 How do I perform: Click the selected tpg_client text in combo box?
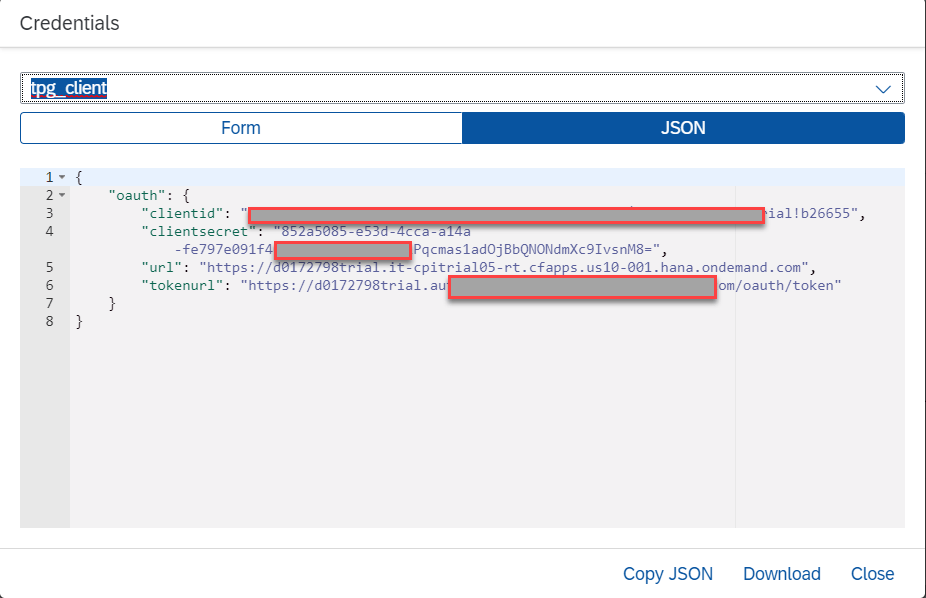point(69,88)
